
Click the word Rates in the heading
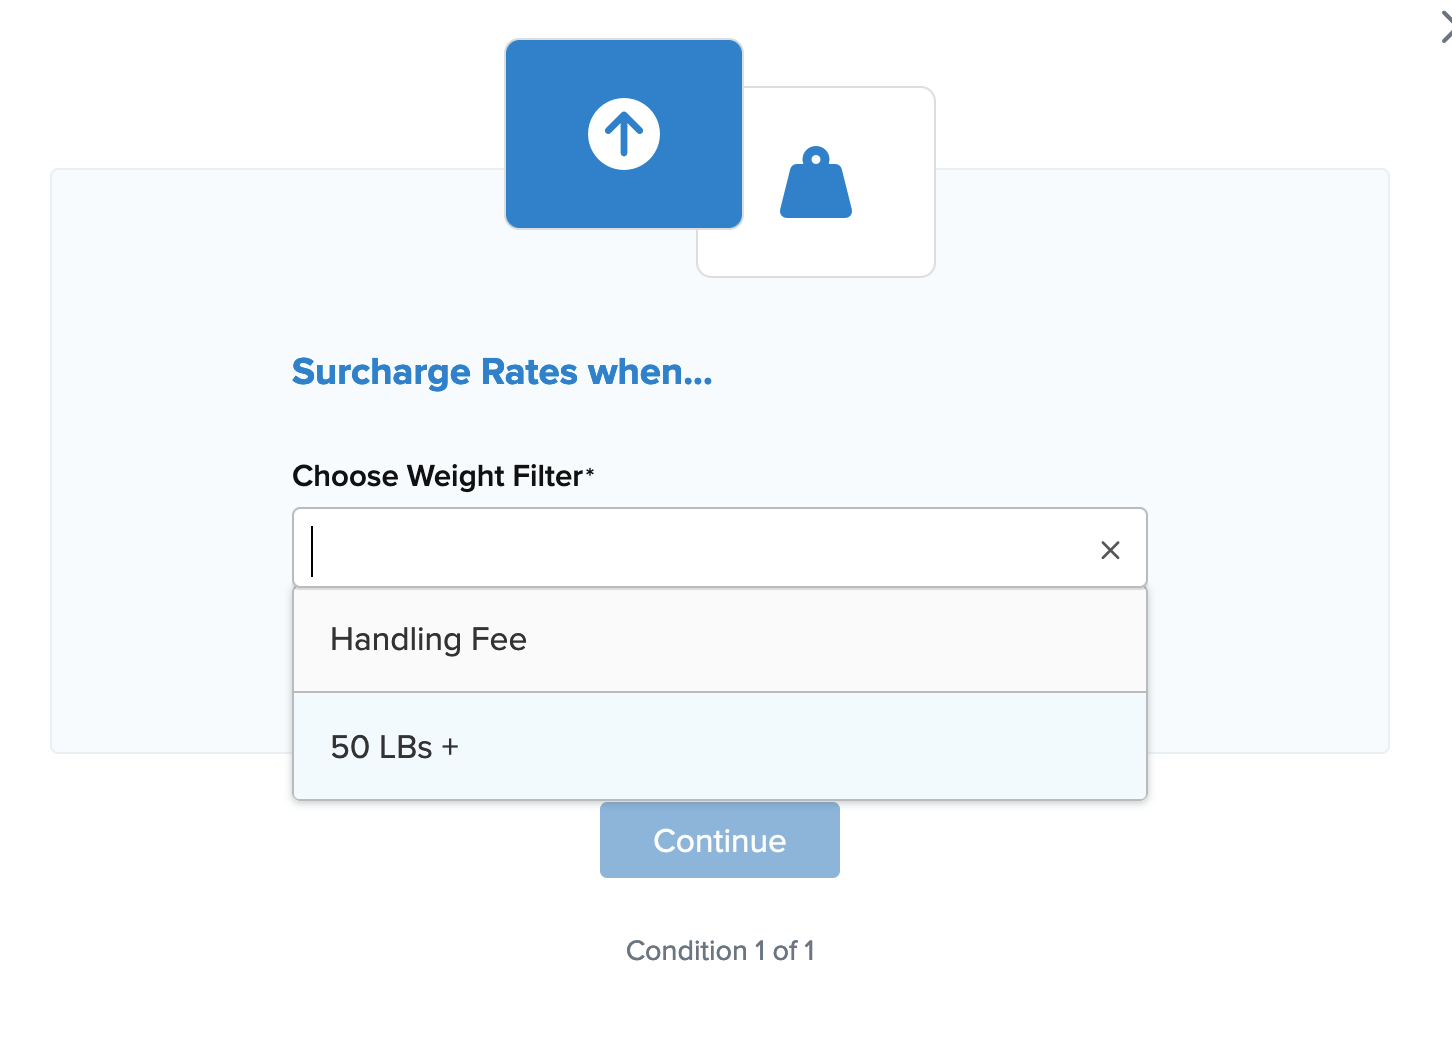529,372
